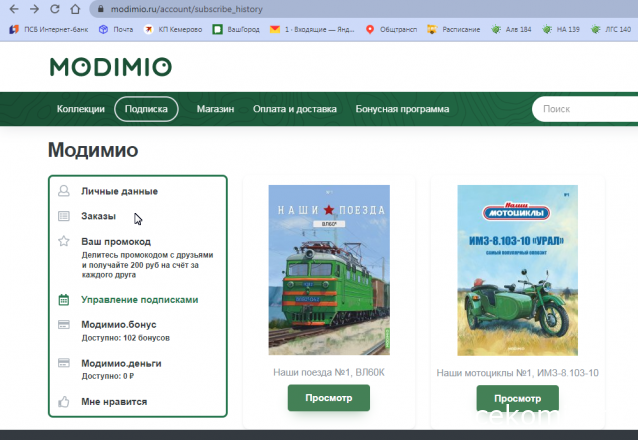This screenshot has height=440, width=638.
Task: Click the Наши мотоциклы ИМЗ cover image
Action: point(518,270)
